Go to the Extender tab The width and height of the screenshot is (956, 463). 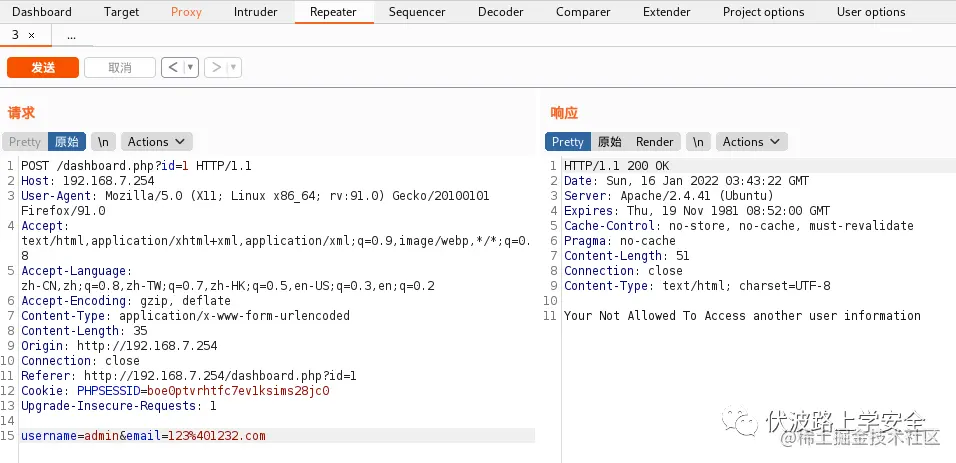pyautogui.click(x=666, y=12)
